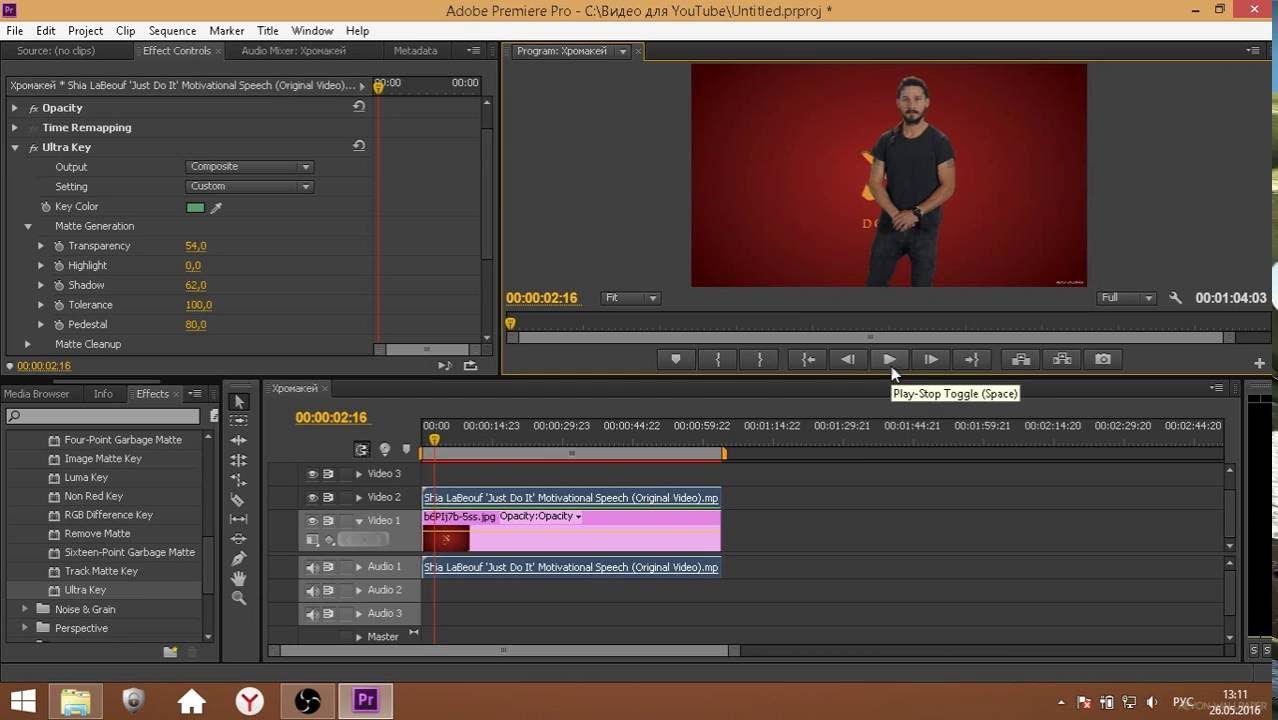Click the Mark Out button
This screenshot has height=720, width=1278.
760,359
